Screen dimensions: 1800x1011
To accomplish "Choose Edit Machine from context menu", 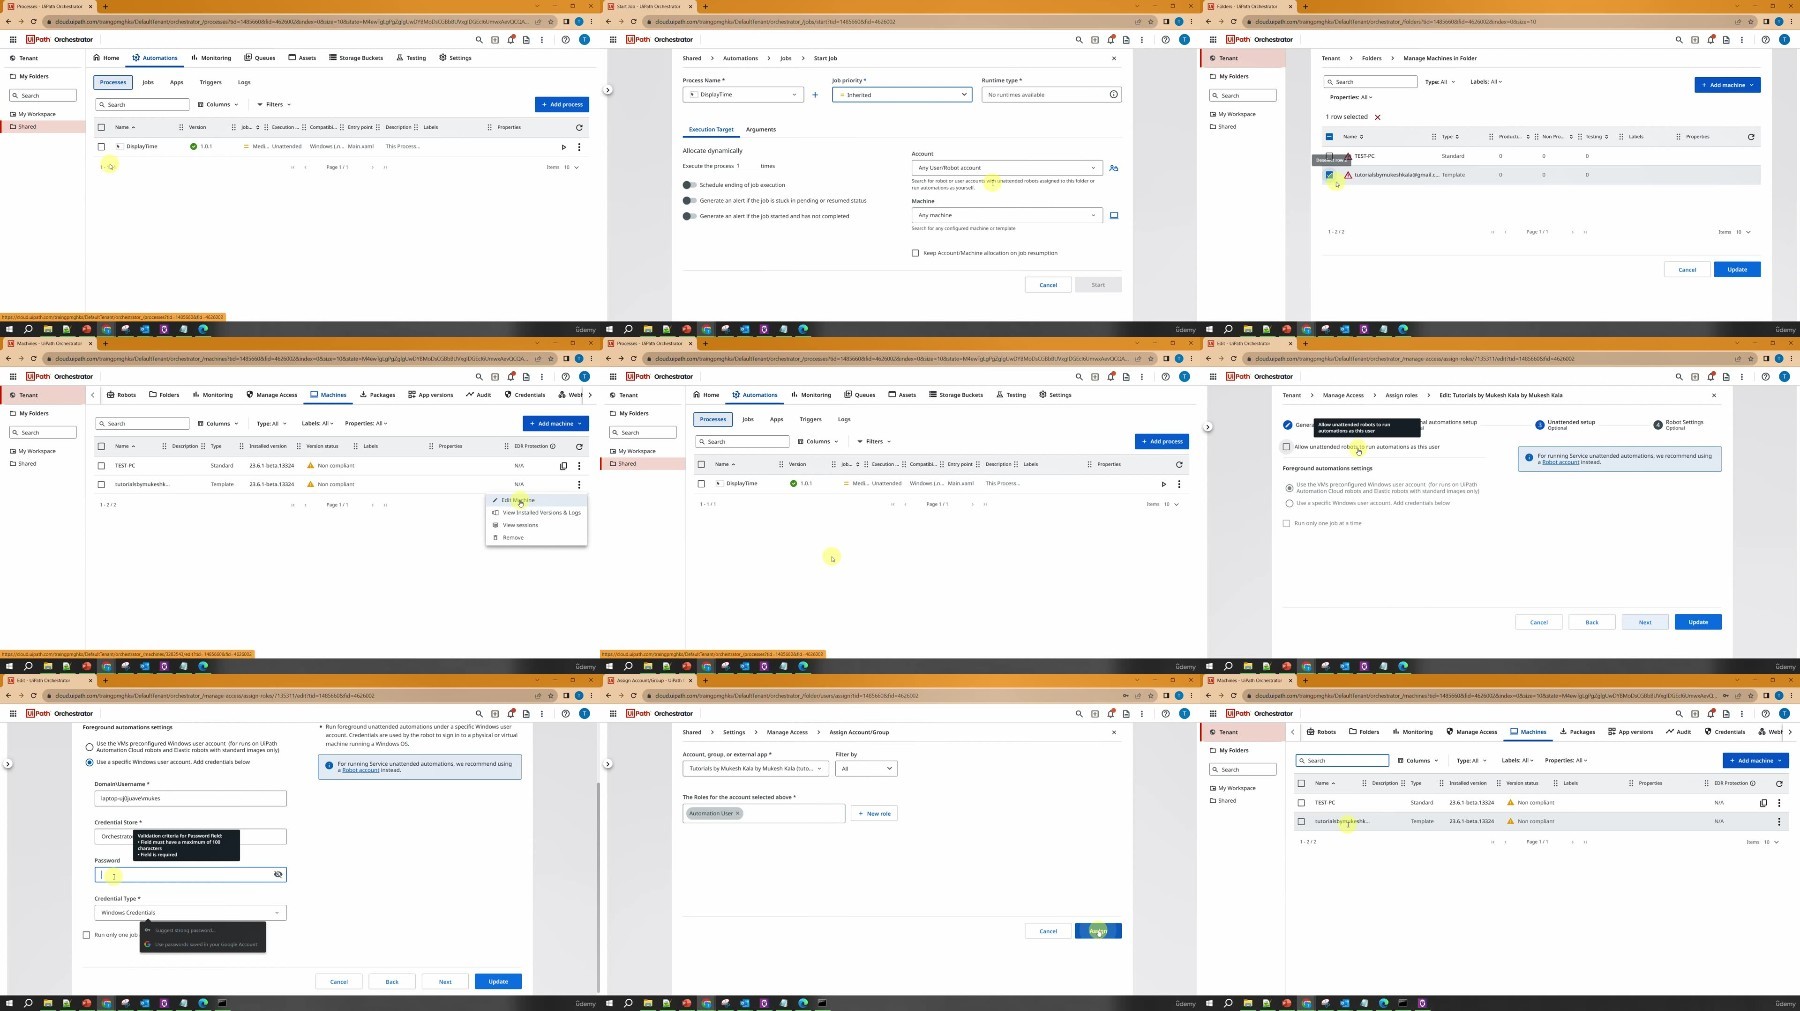I will click(518, 500).
